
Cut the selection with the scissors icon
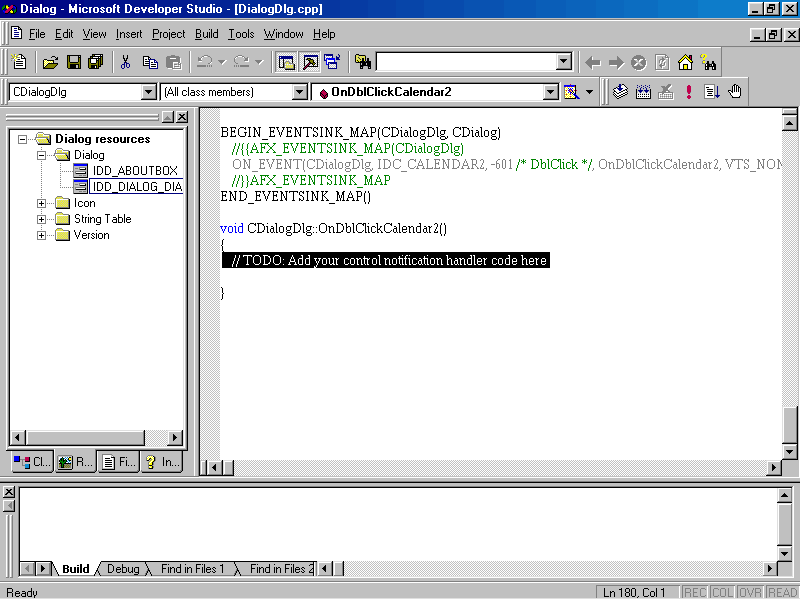125,62
